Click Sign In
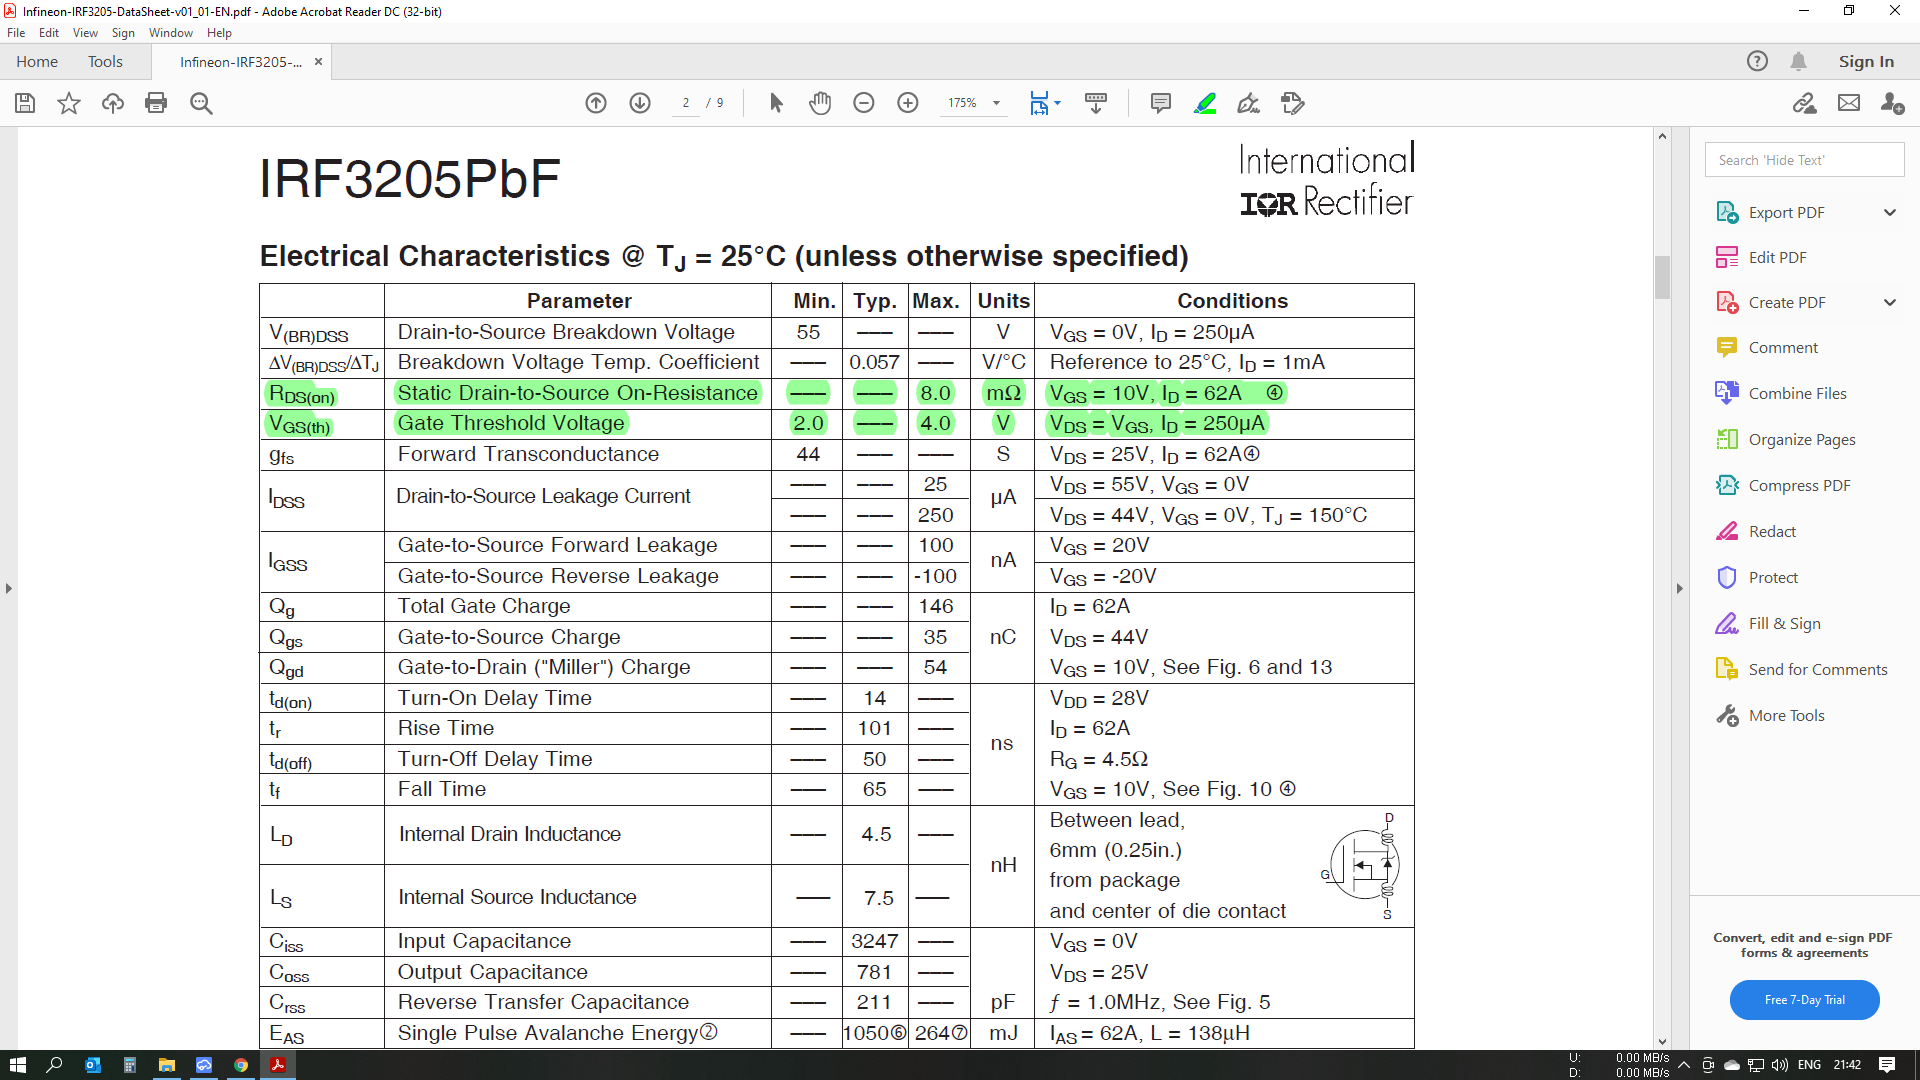 click(1866, 62)
